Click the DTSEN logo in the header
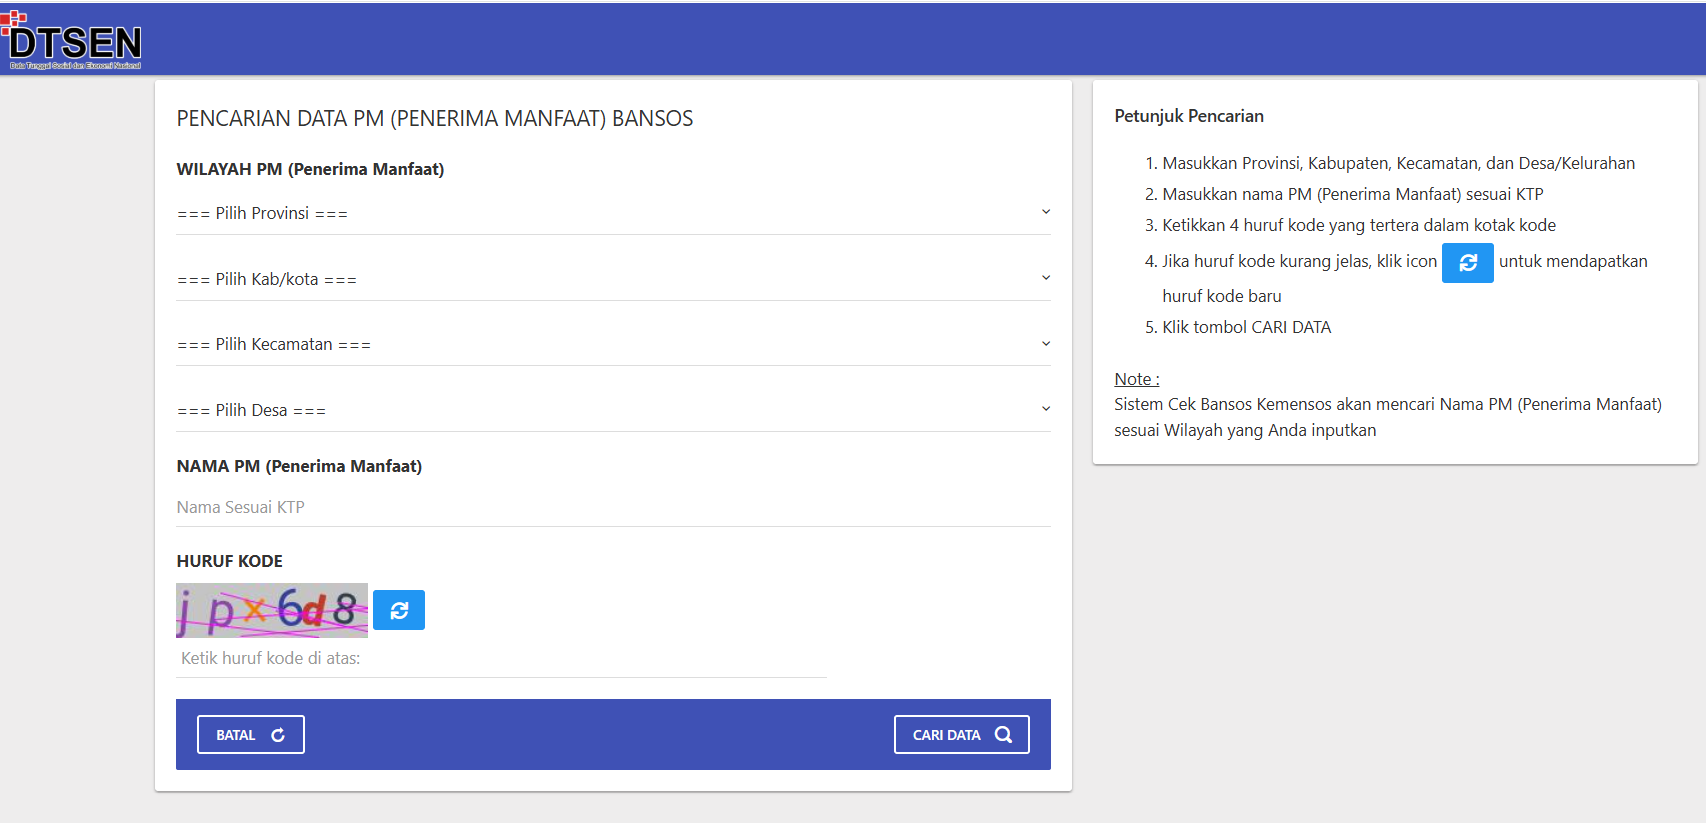This screenshot has width=1706, height=823. coord(73,42)
